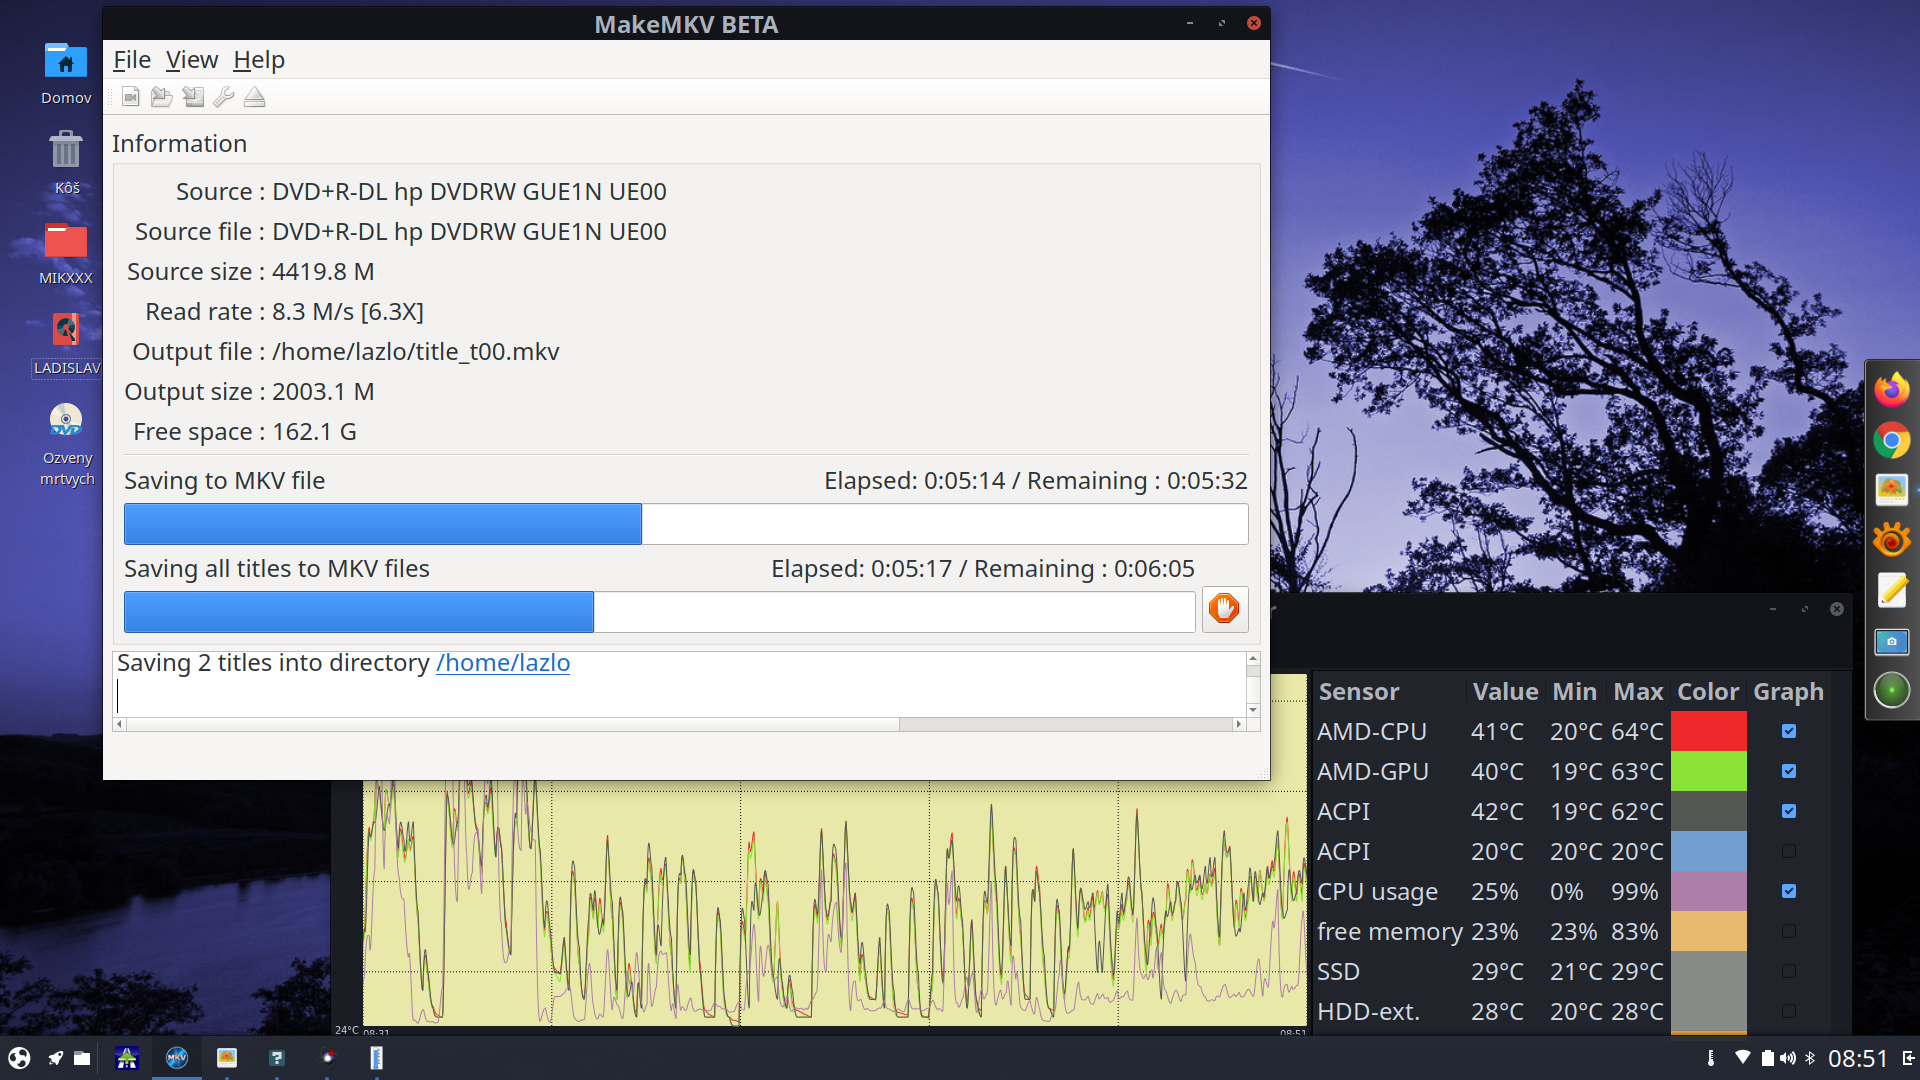Launch Firefox from the side dock
The height and width of the screenshot is (1080, 1920).
point(1891,390)
